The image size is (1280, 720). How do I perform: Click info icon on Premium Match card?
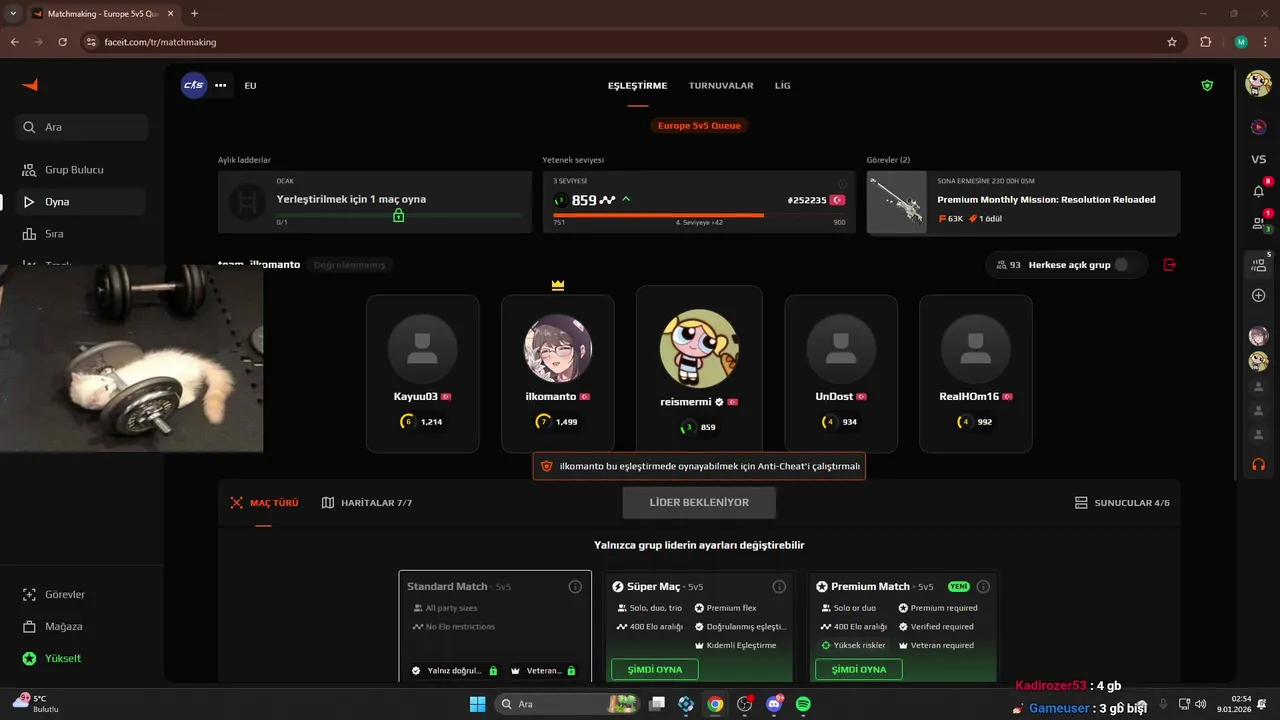[x=983, y=587]
